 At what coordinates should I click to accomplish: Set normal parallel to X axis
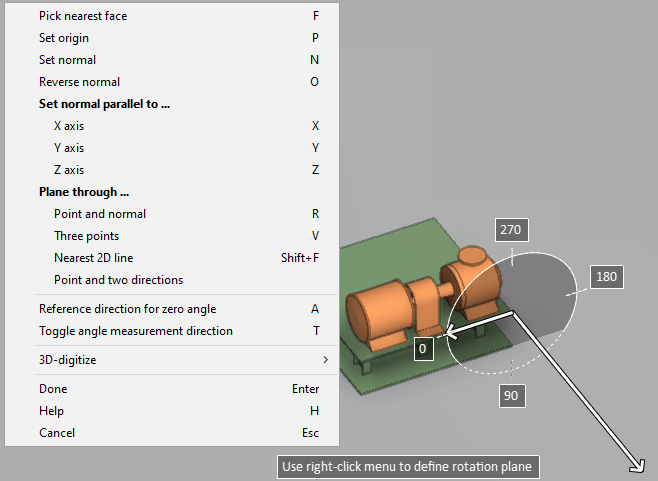68,126
